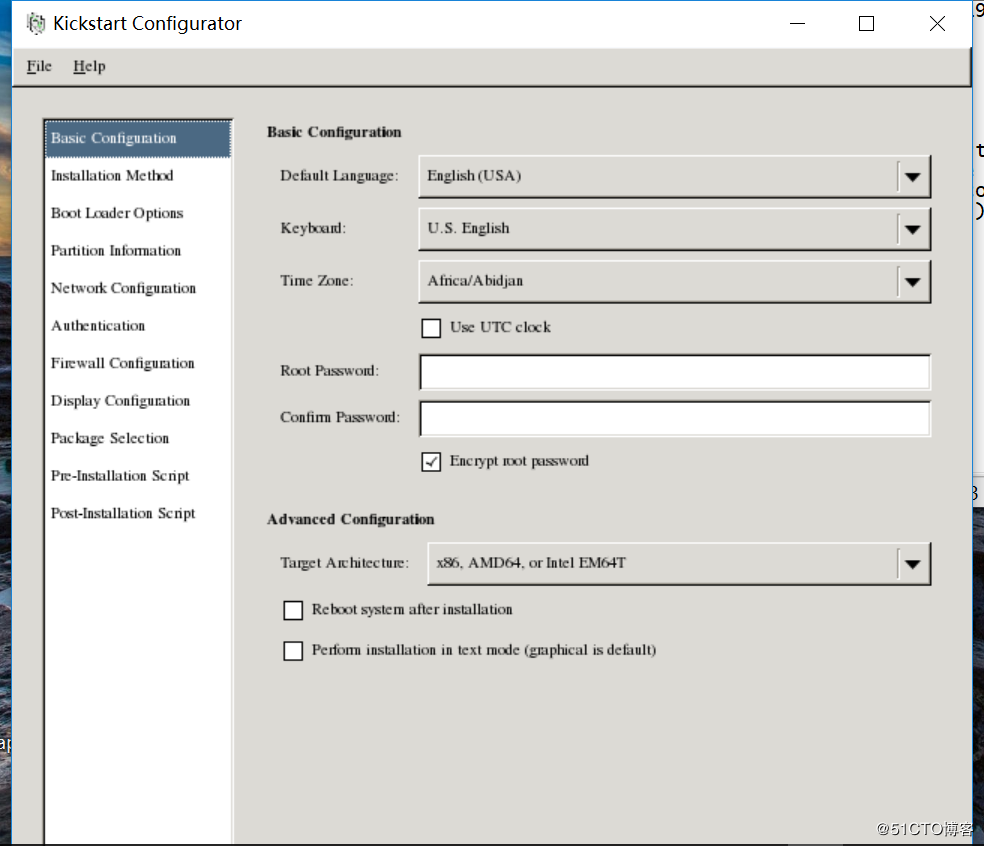
Task: Enable the Use UTC clock checkbox
Action: pos(431,328)
